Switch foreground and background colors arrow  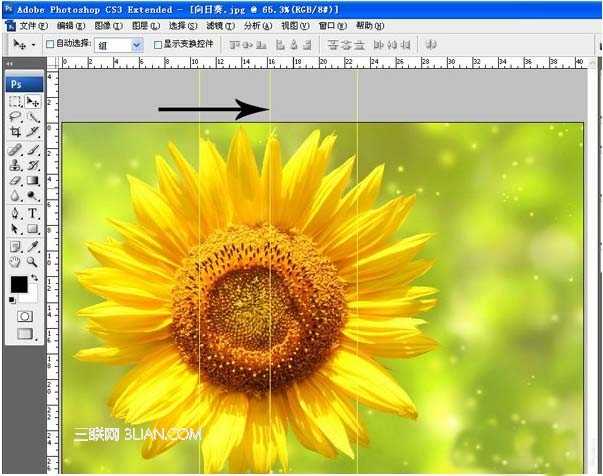pos(34,278)
